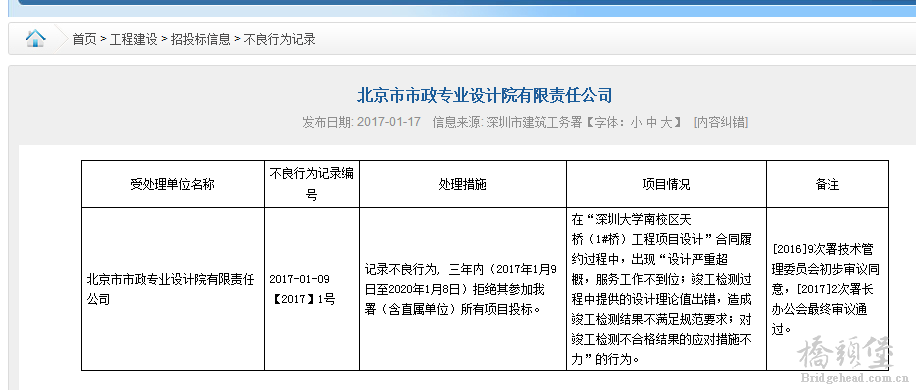Click remarks cell starting [2016]9次署技术管理委员会
This screenshot has width=916, height=390.
pyautogui.click(x=827, y=289)
